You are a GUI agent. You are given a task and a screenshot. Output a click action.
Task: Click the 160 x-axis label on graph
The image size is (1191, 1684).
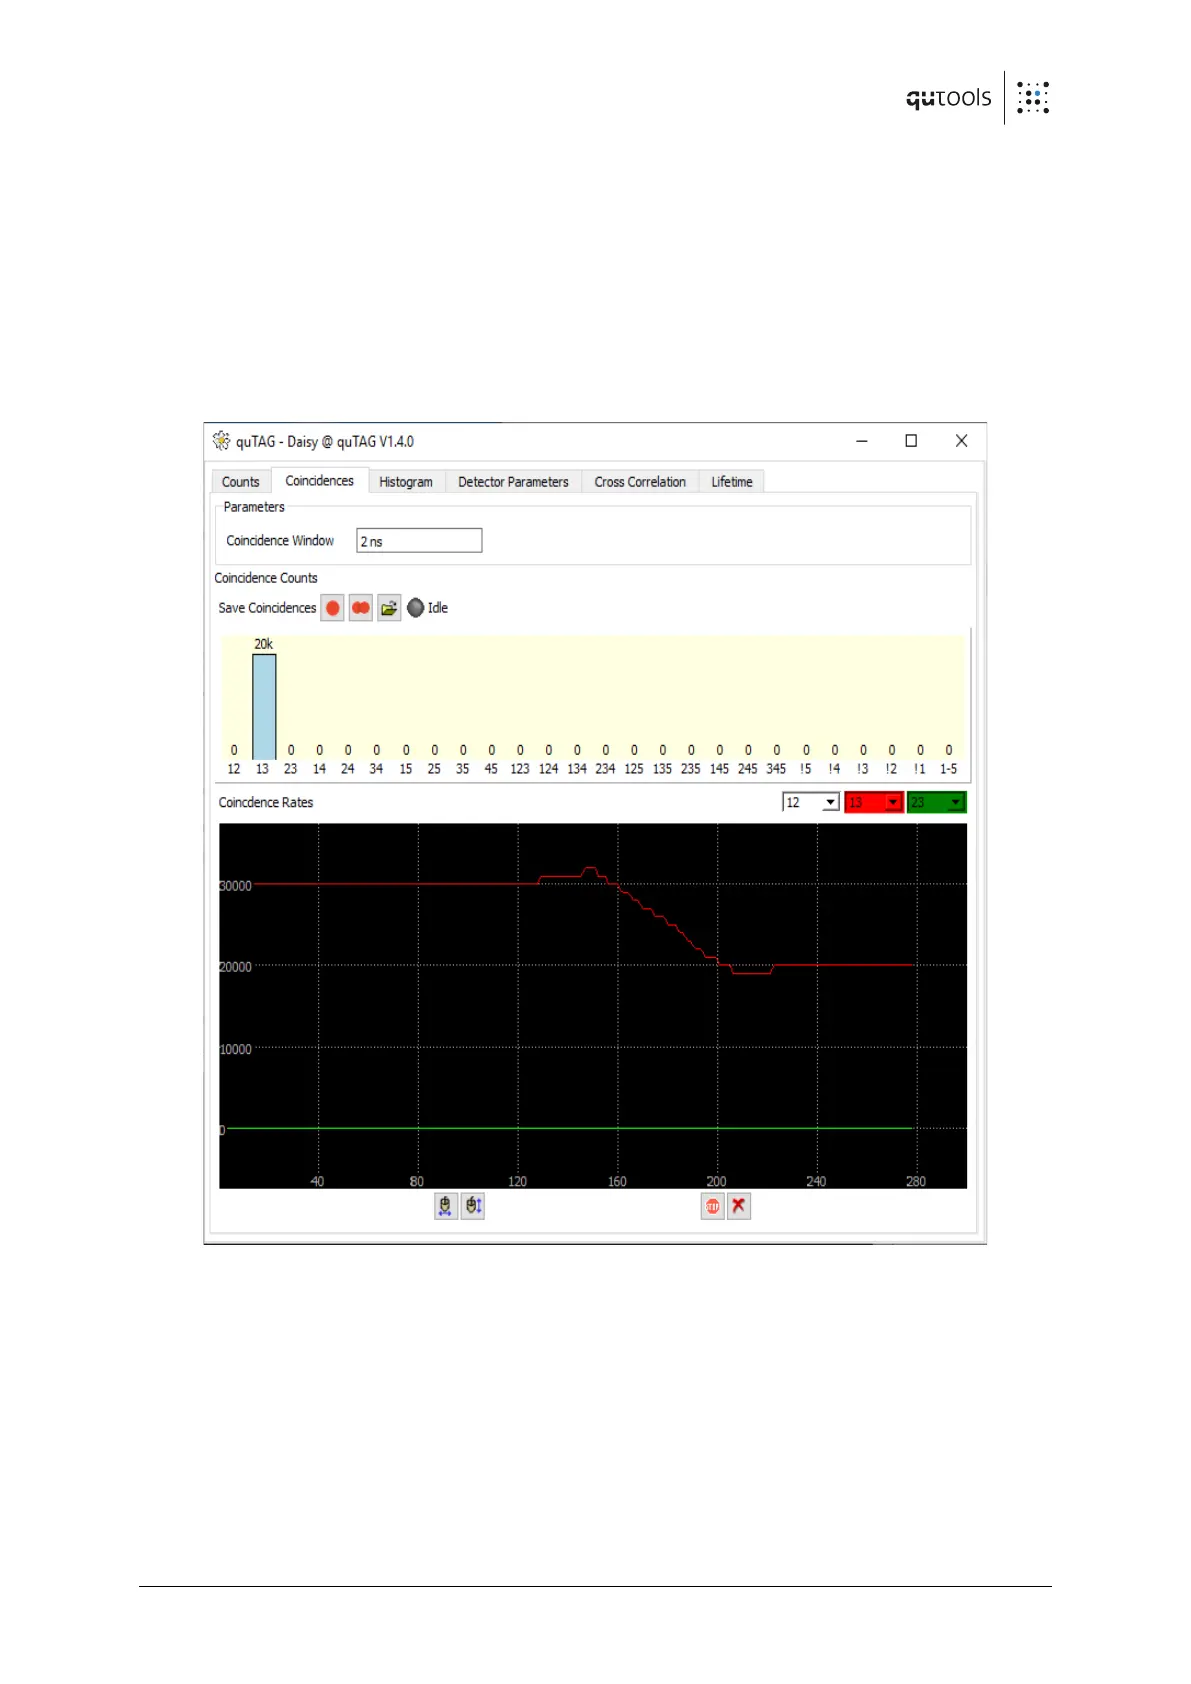pyautogui.click(x=617, y=1182)
